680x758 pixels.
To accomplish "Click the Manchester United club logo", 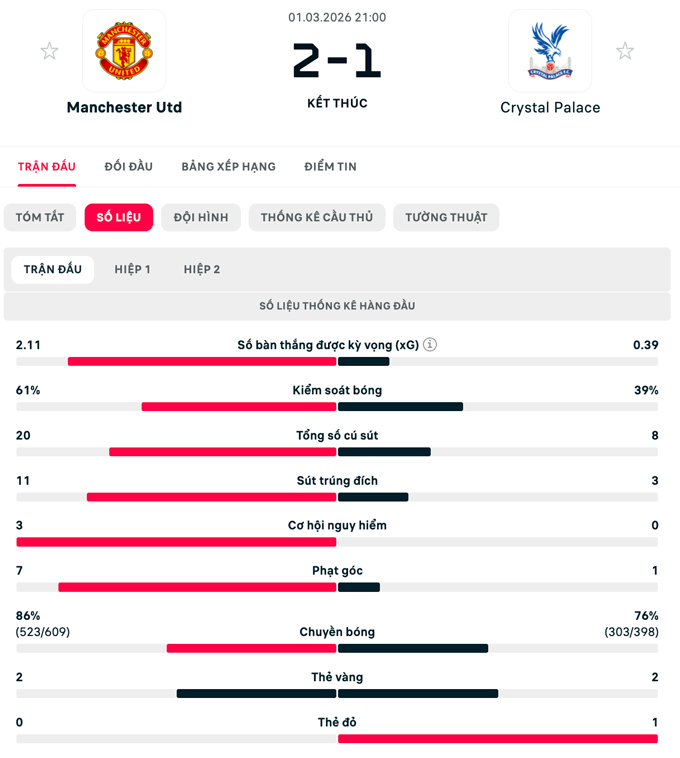I will pos(124,51).
